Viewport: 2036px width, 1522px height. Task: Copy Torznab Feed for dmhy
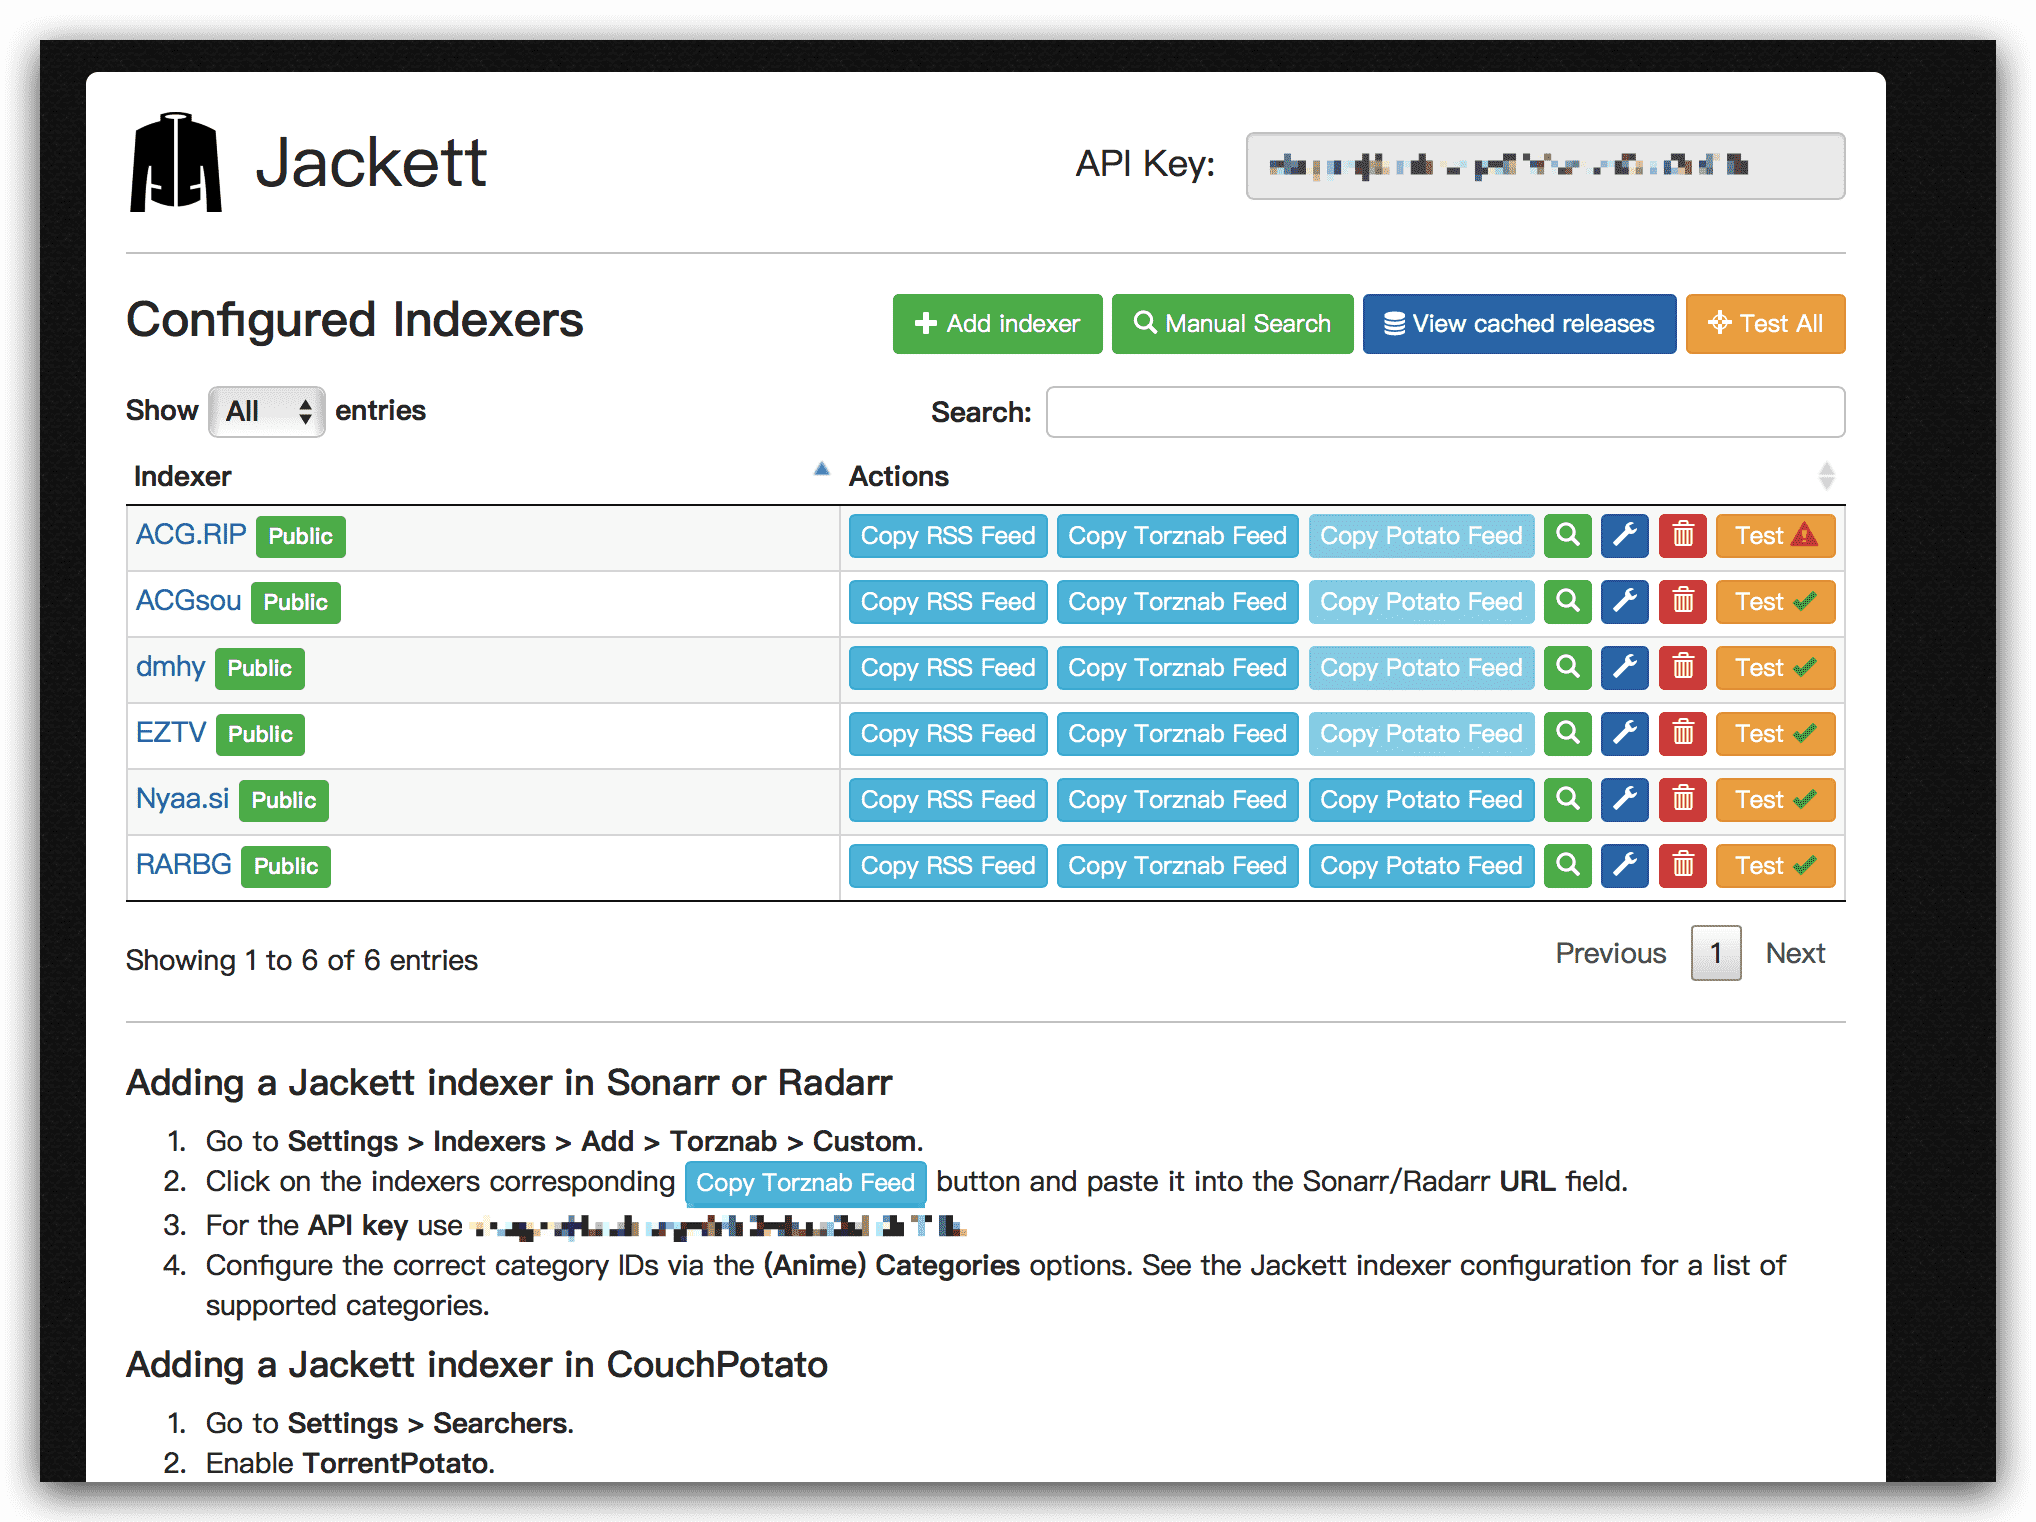point(1177,668)
